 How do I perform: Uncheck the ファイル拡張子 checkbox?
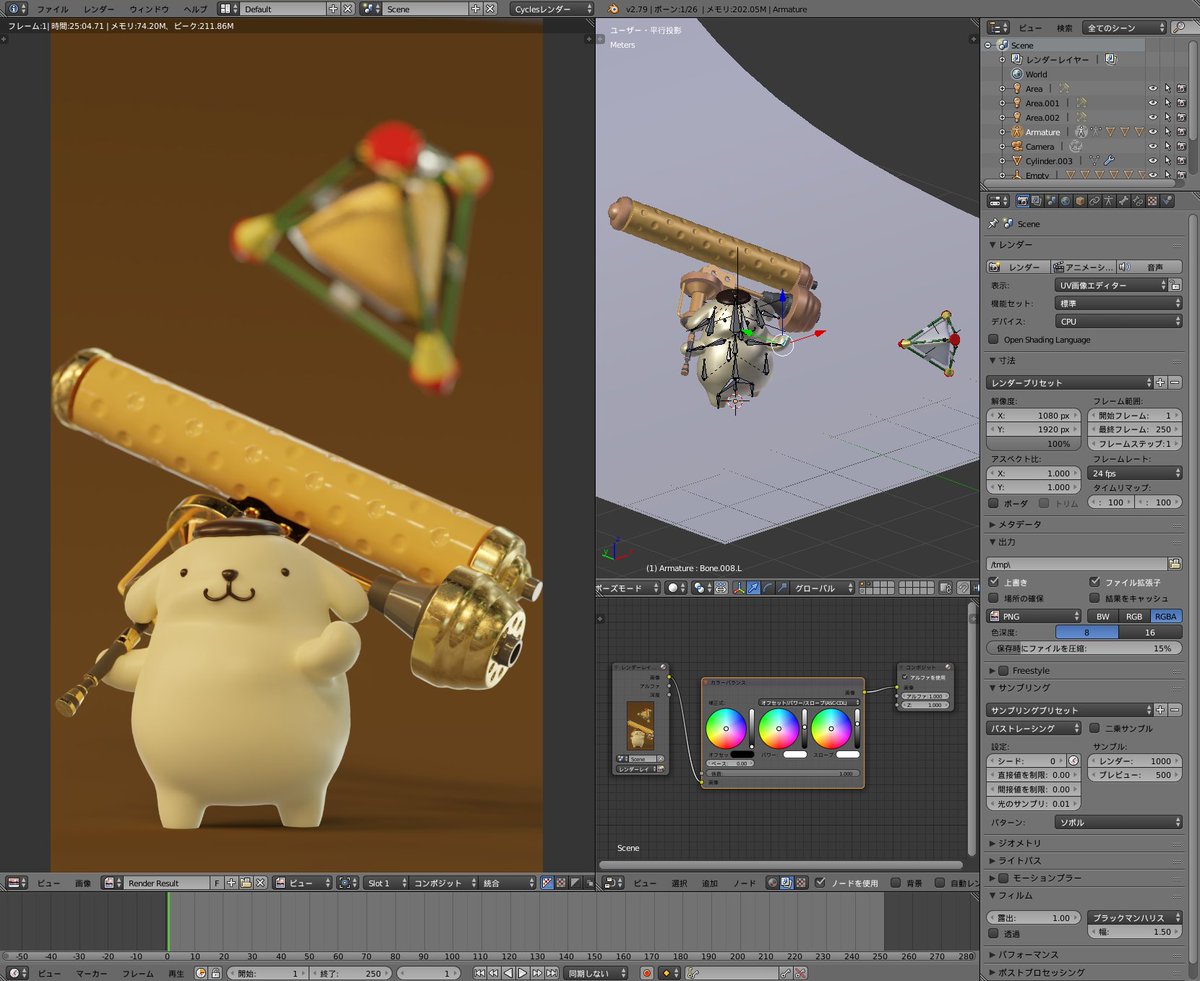coord(1095,582)
